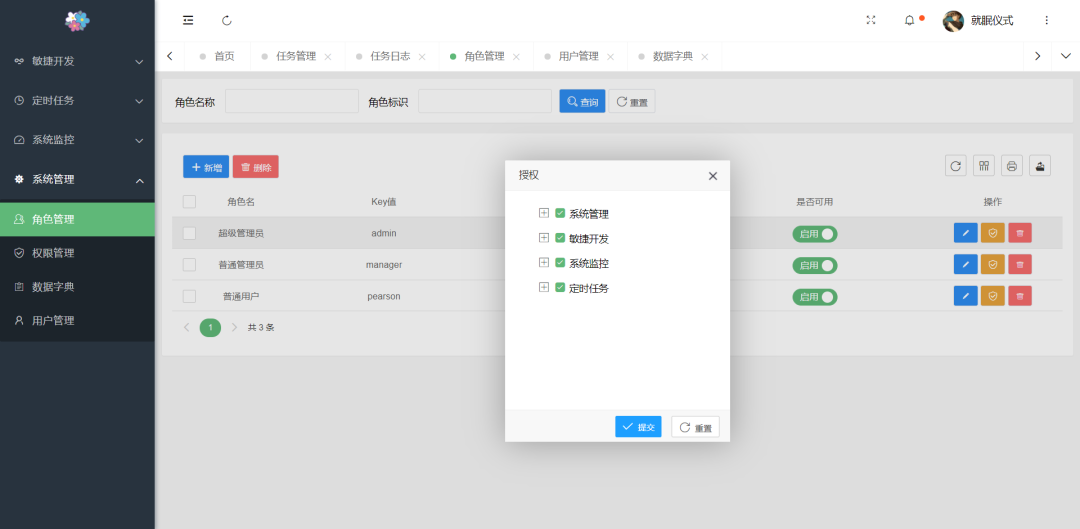Screen dimensions: 1080x529
Task: Toggle the sidebar collapse icon in header
Action: 188,21
